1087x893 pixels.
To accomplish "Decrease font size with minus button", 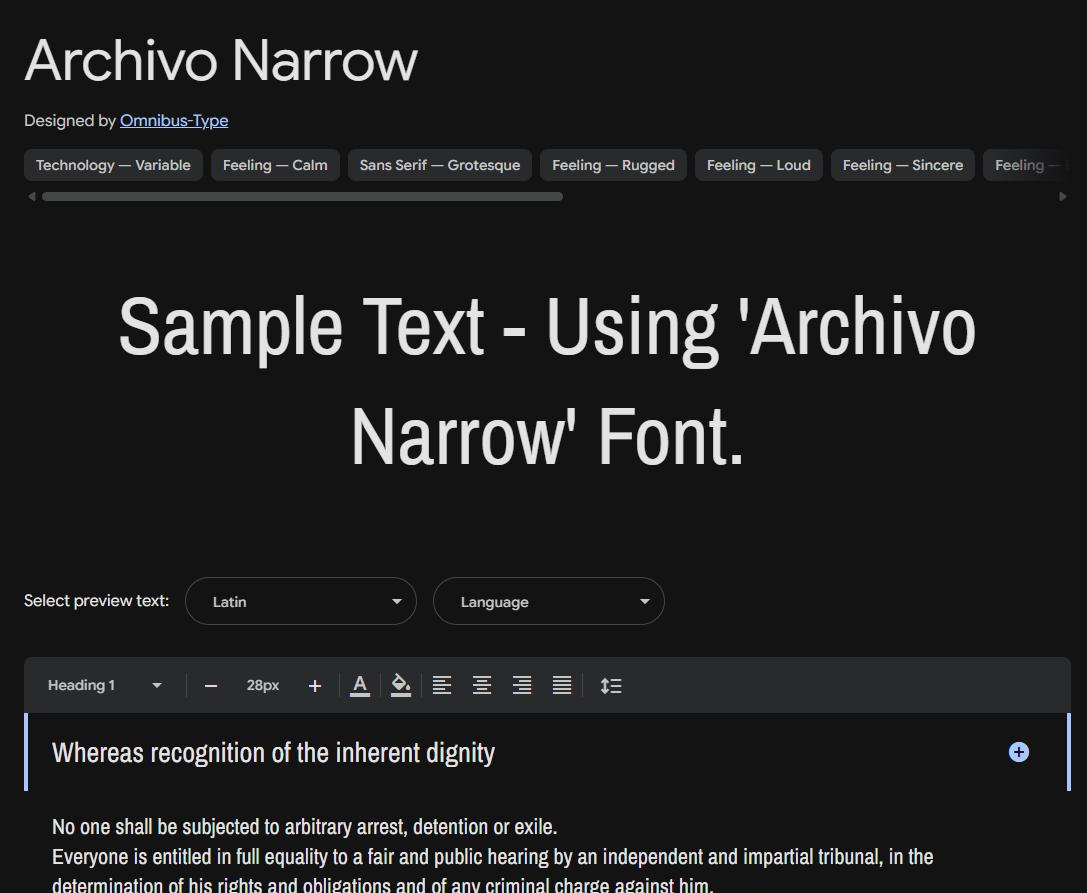I will (211, 686).
